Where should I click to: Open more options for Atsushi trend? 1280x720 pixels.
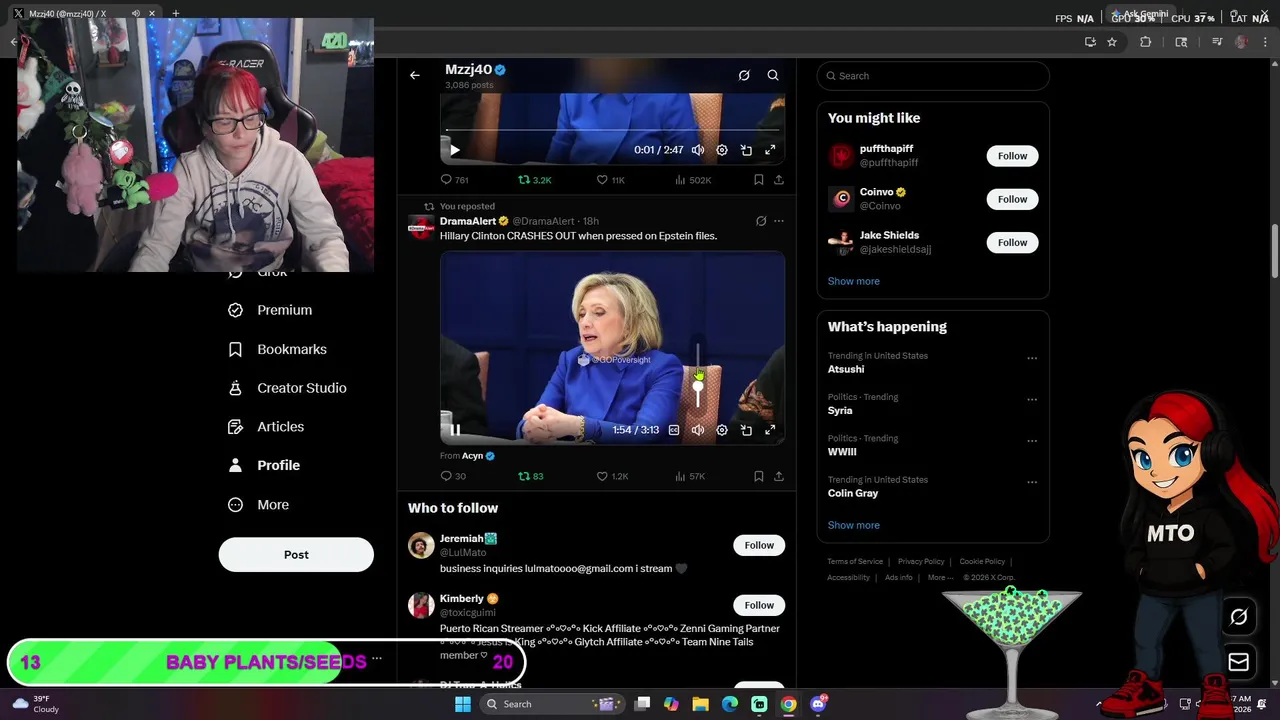(x=1032, y=358)
